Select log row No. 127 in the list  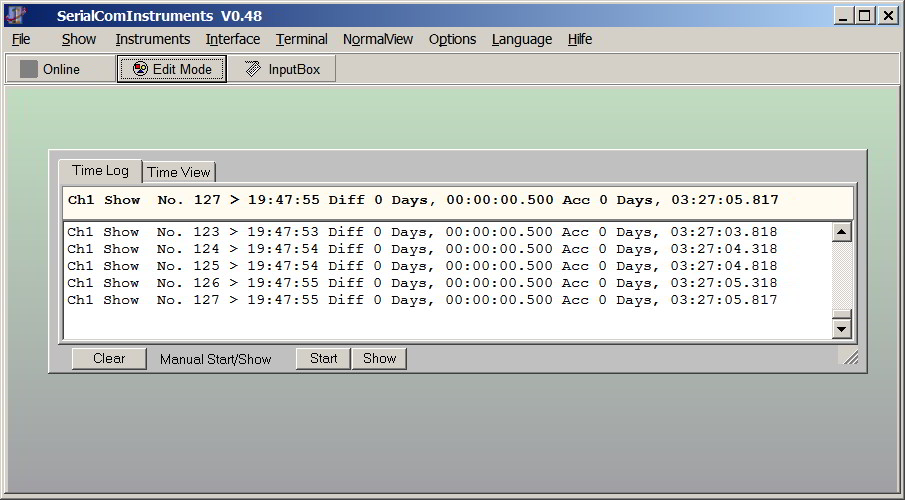(422, 300)
